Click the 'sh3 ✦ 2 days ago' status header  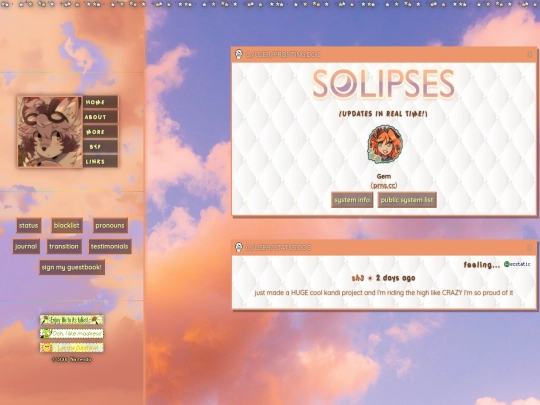click(383, 278)
